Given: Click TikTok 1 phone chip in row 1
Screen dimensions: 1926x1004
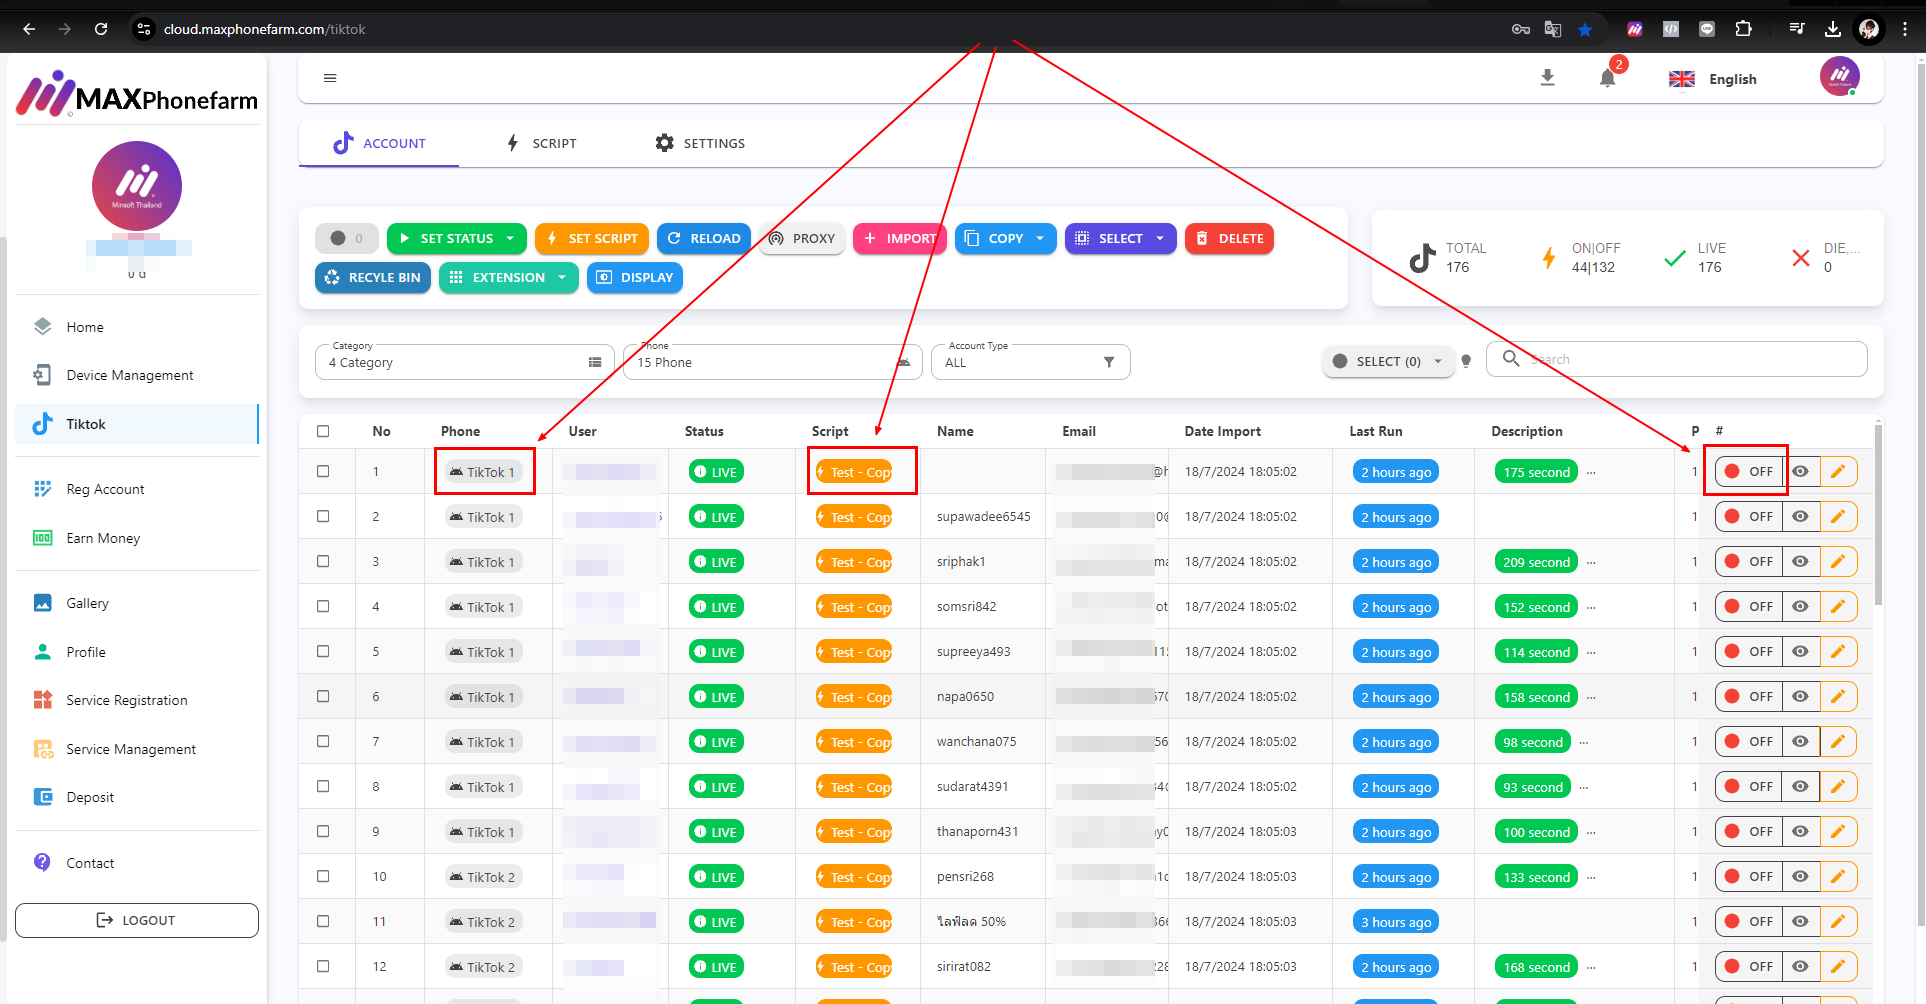Looking at the screenshot, I should [x=484, y=472].
